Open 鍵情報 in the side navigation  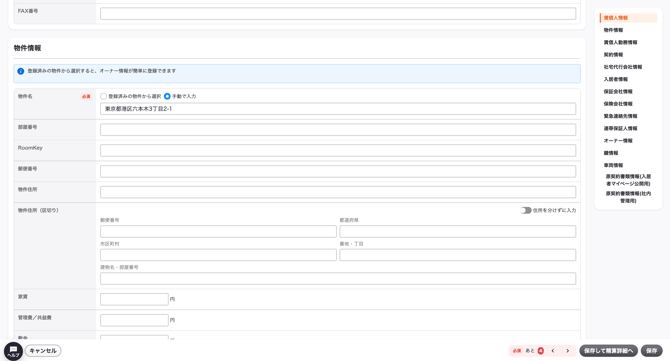[x=611, y=153]
